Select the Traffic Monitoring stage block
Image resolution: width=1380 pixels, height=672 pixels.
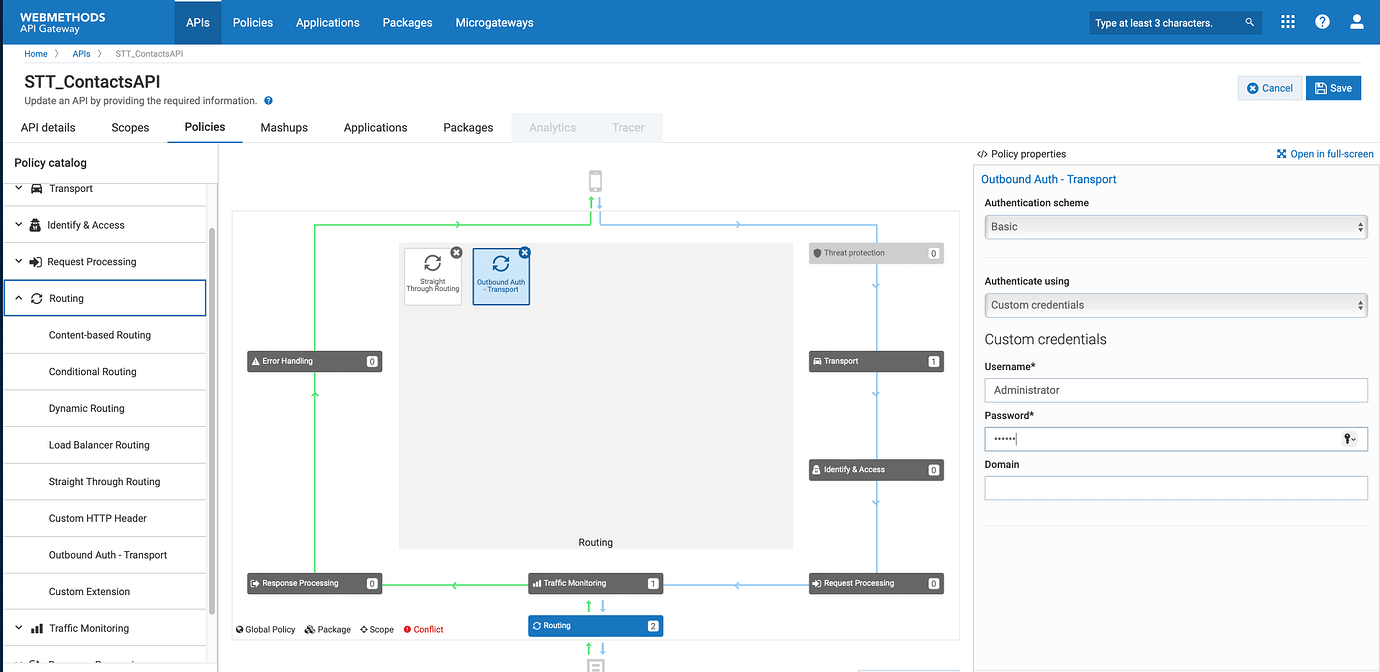[595, 583]
